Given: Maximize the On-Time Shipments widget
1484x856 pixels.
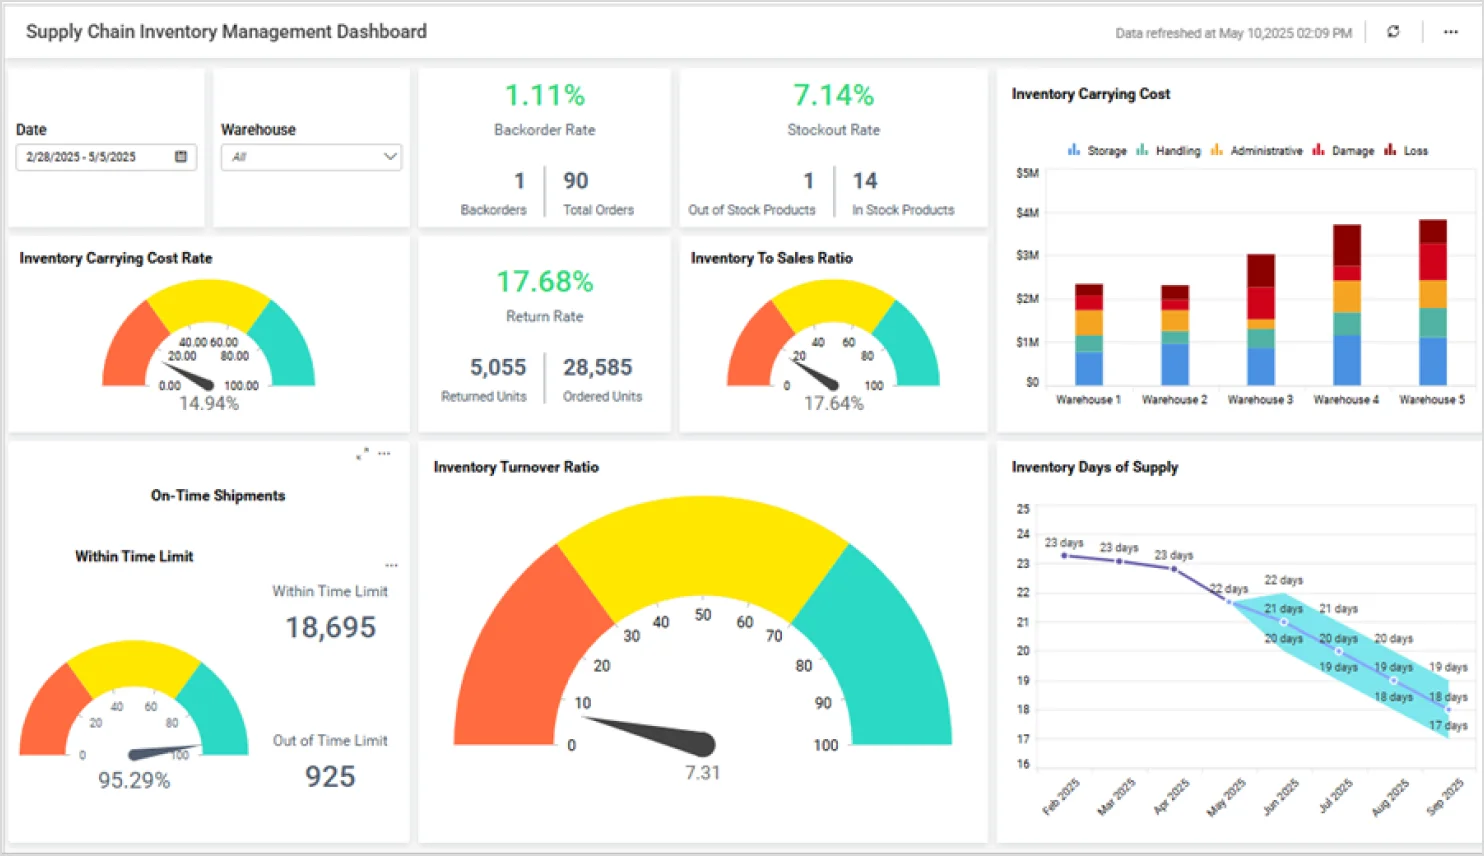Looking at the screenshot, I should click(x=362, y=454).
